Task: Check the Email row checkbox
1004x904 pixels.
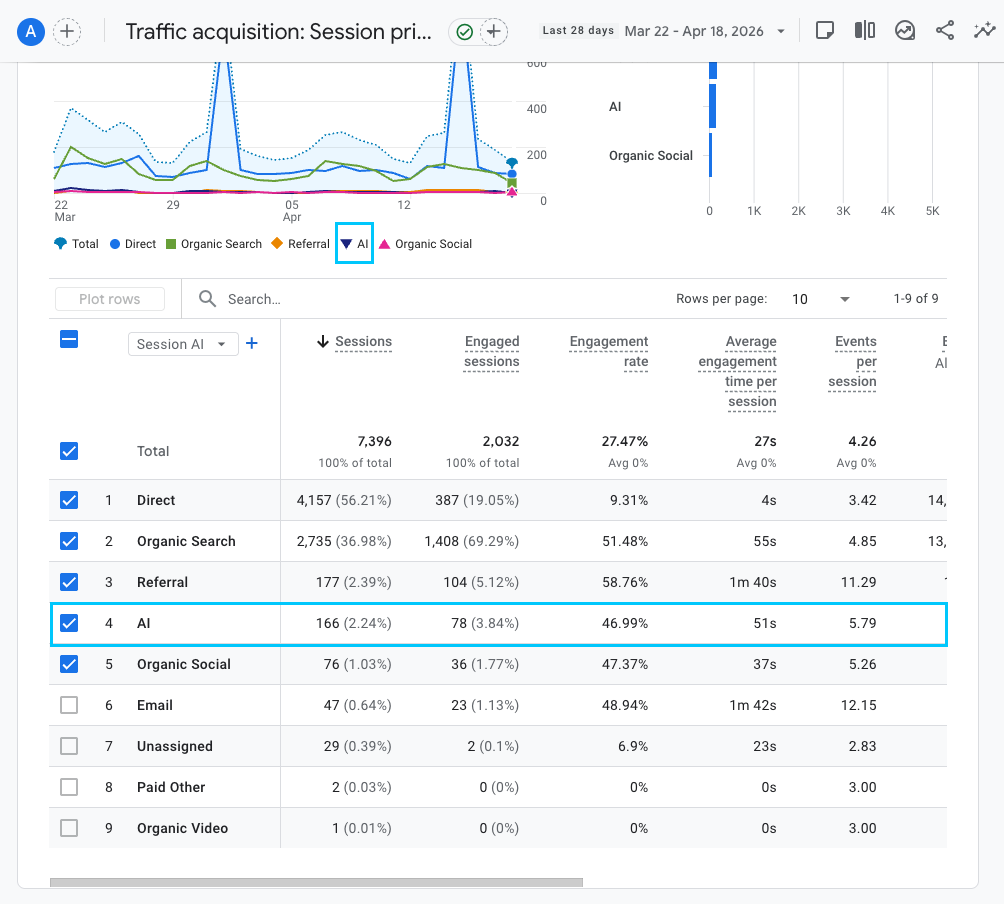Action: point(69,705)
